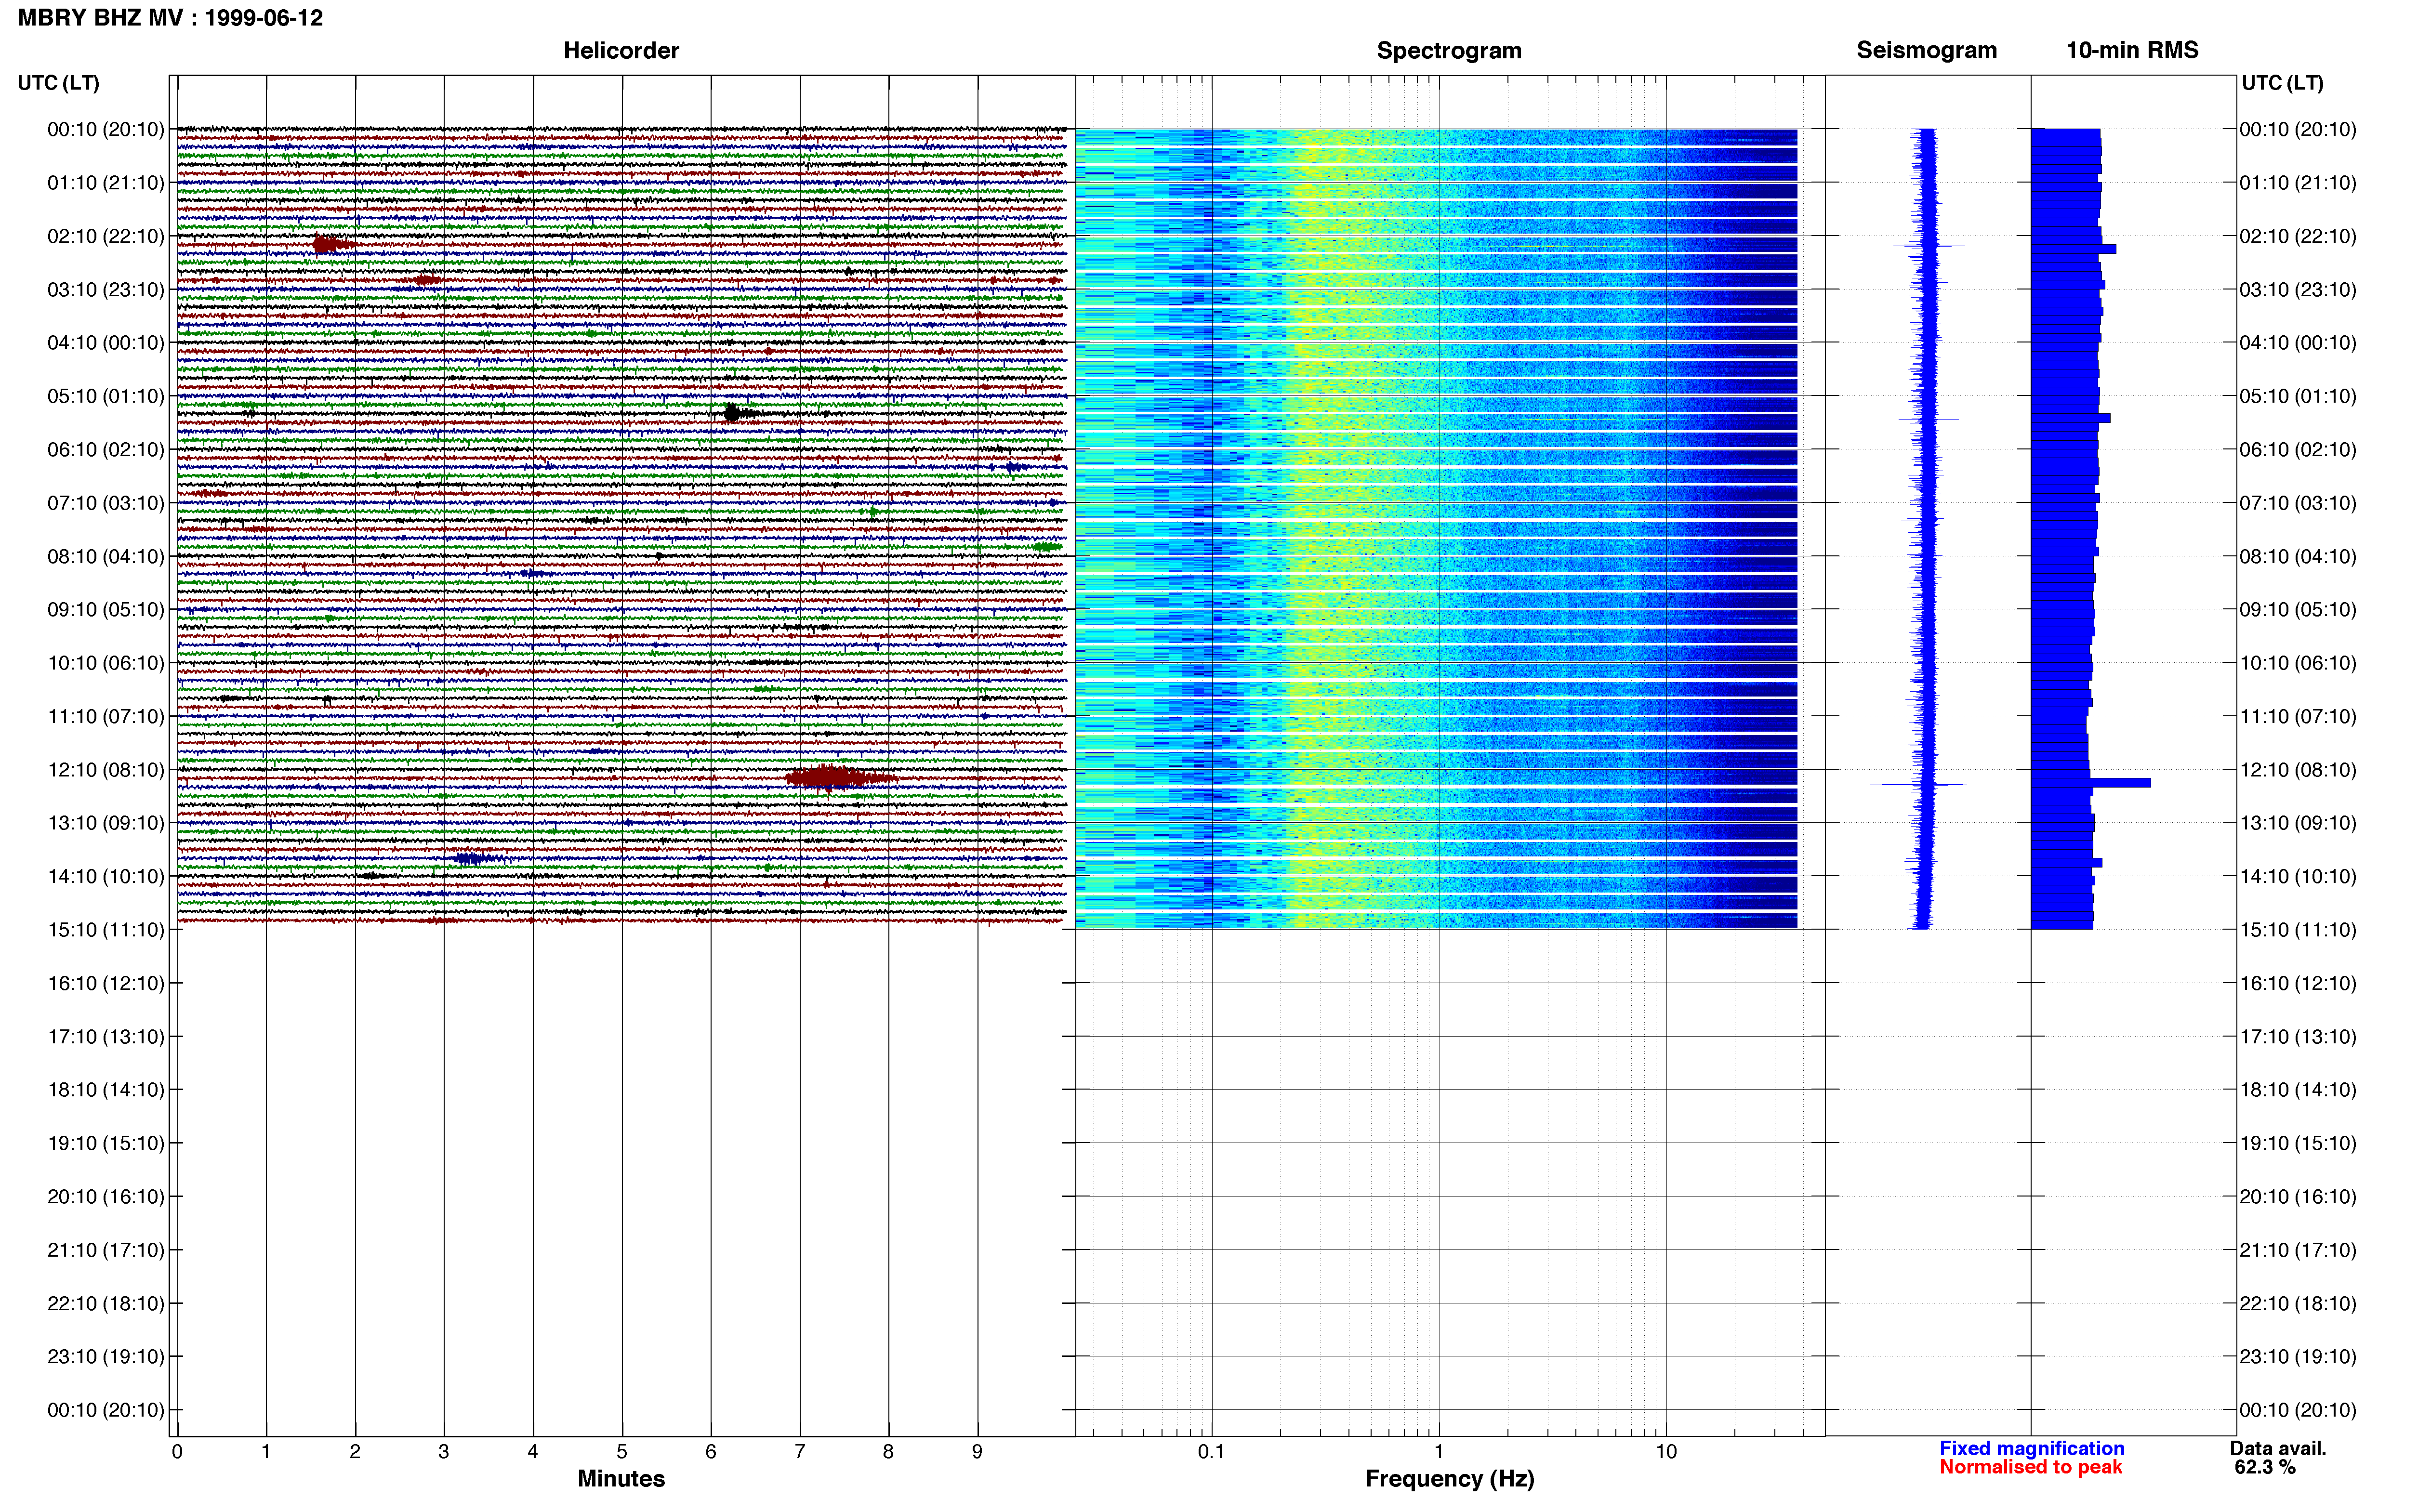Click the left time label '04:10 (00:10)'
The height and width of the screenshot is (1512, 2418).
[x=105, y=342]
